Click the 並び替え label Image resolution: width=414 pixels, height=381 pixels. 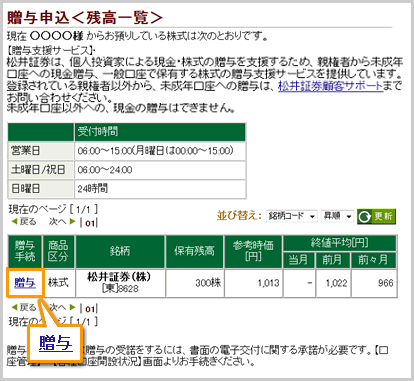pos(239,216)
